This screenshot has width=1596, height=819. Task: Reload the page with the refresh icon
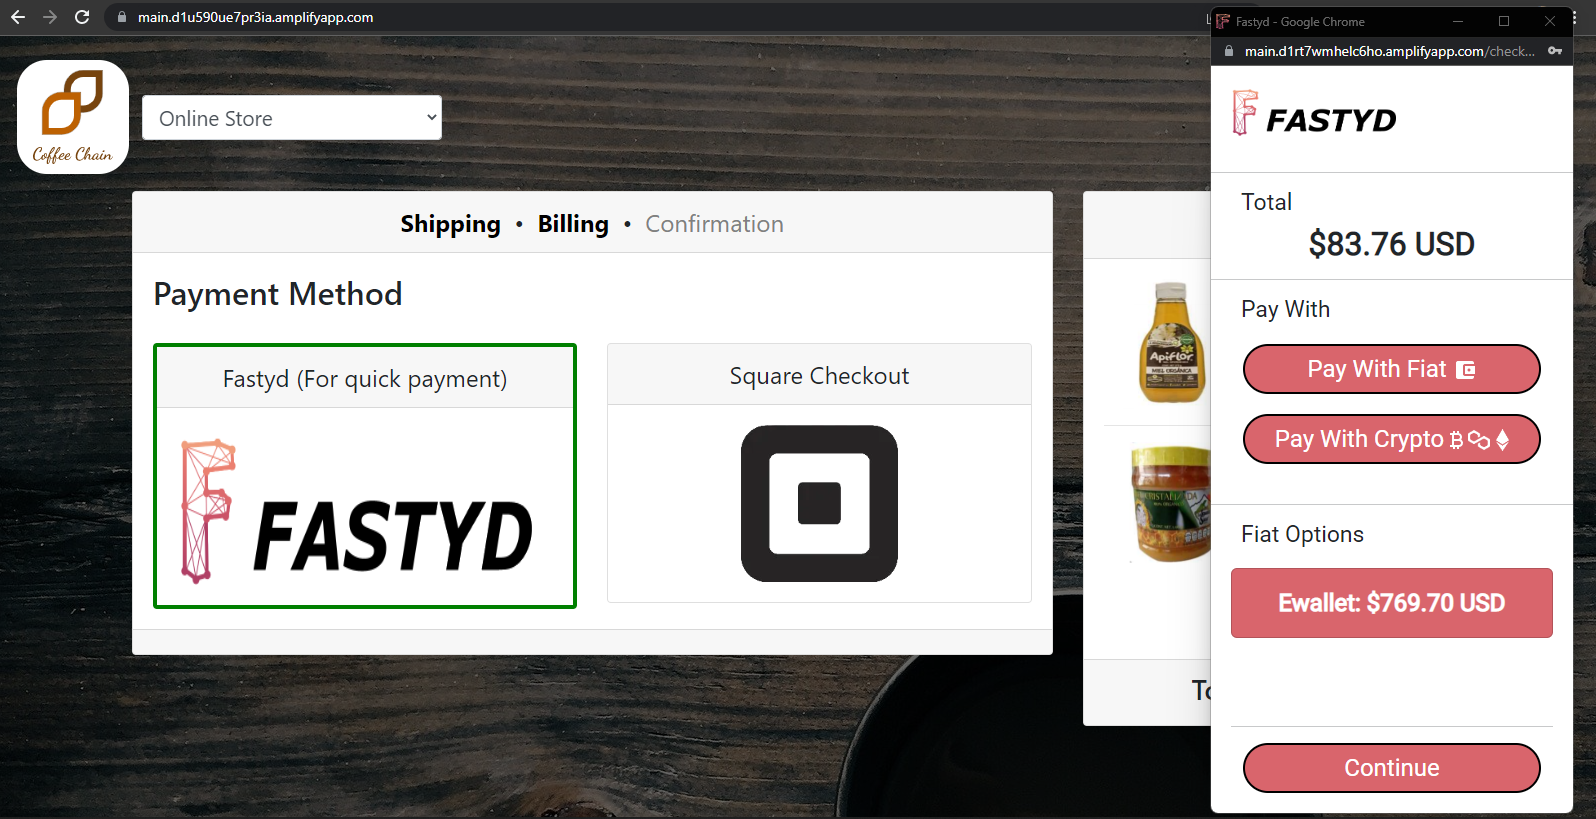click(82, 17)
